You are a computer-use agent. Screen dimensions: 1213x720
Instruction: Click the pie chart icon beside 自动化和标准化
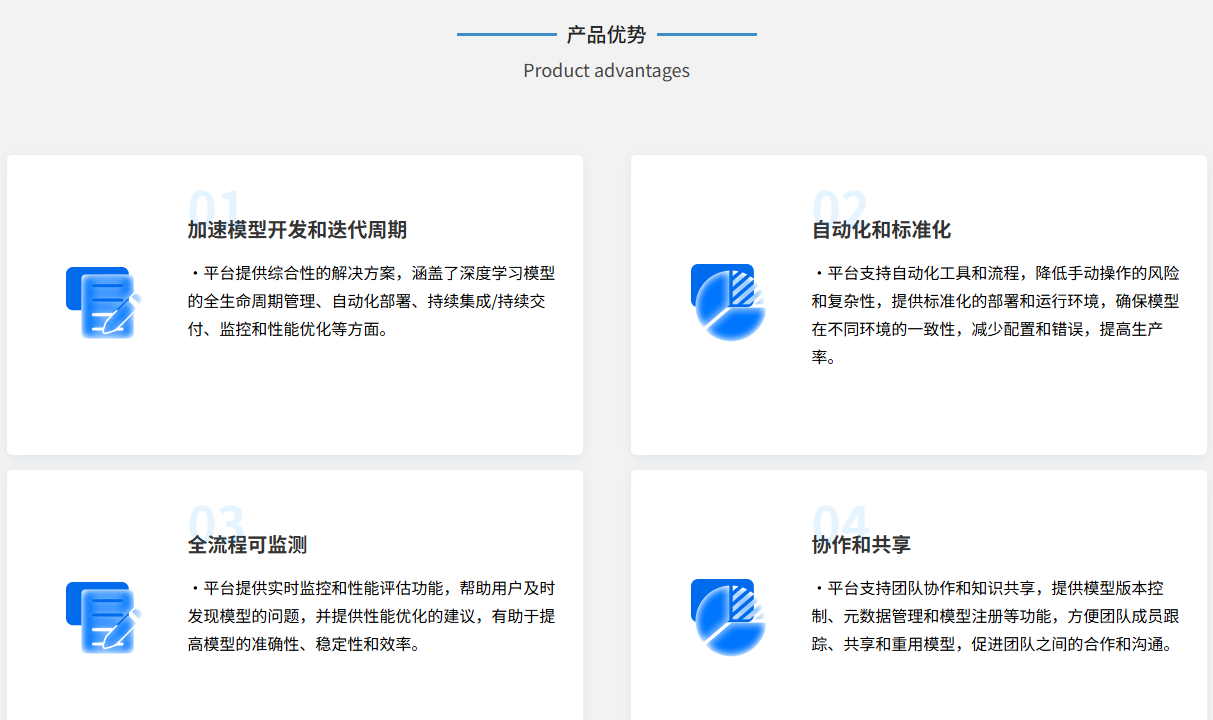(727, 302)
